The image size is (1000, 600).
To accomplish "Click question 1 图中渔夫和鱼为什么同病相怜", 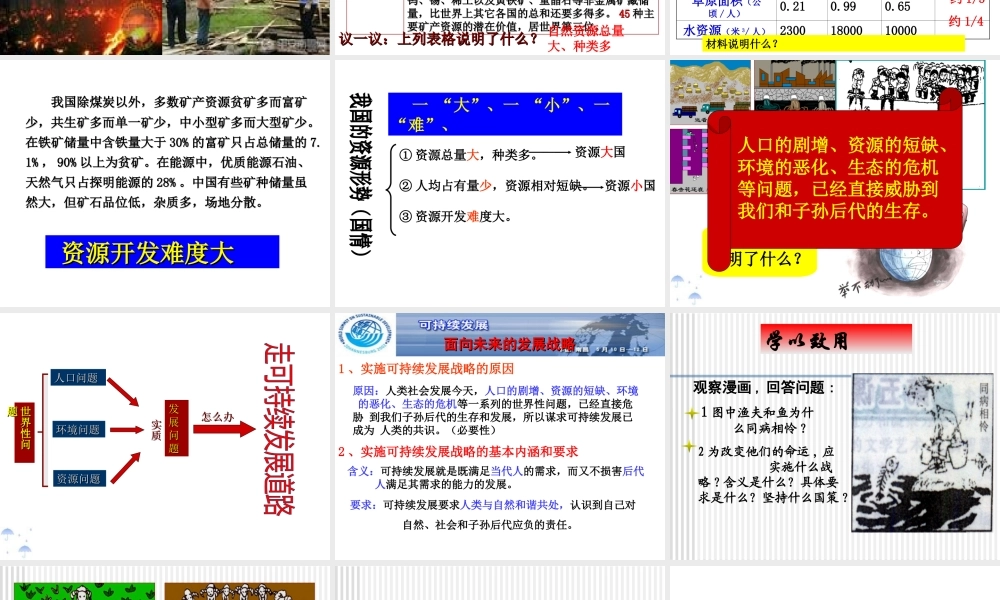I will click(756, 420).
